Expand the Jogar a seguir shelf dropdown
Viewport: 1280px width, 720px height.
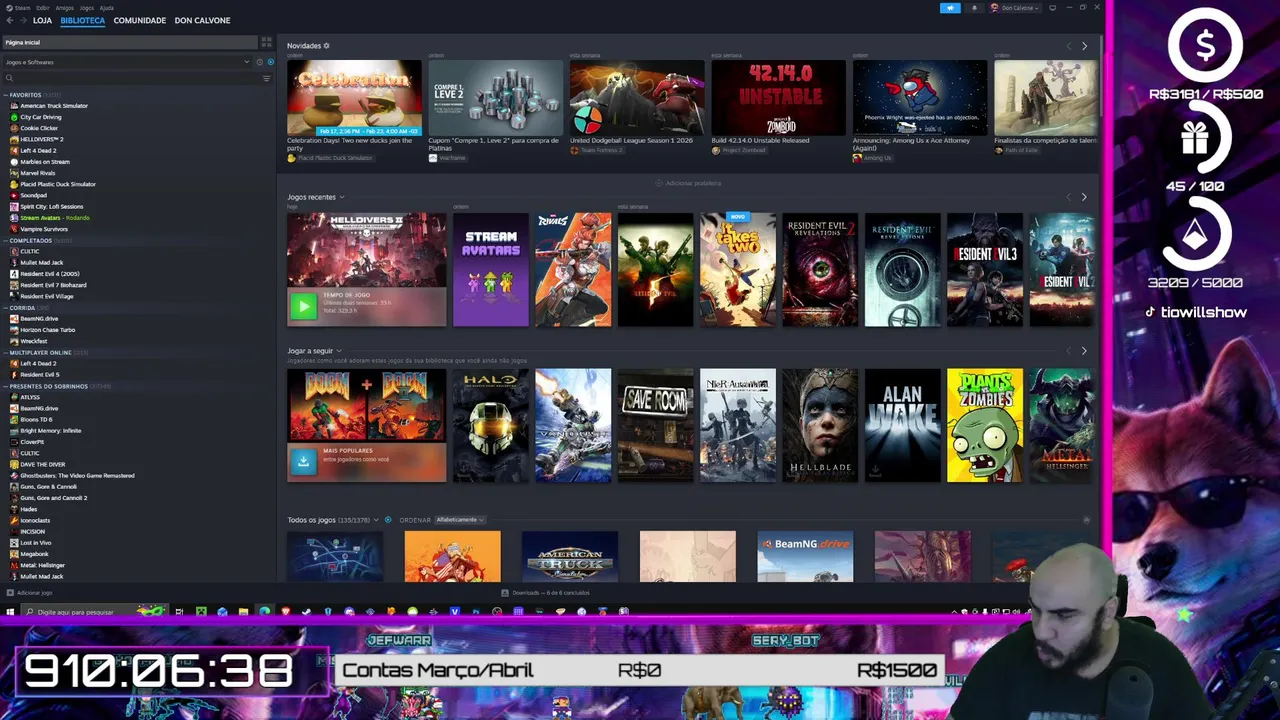[x=339, y=351]
